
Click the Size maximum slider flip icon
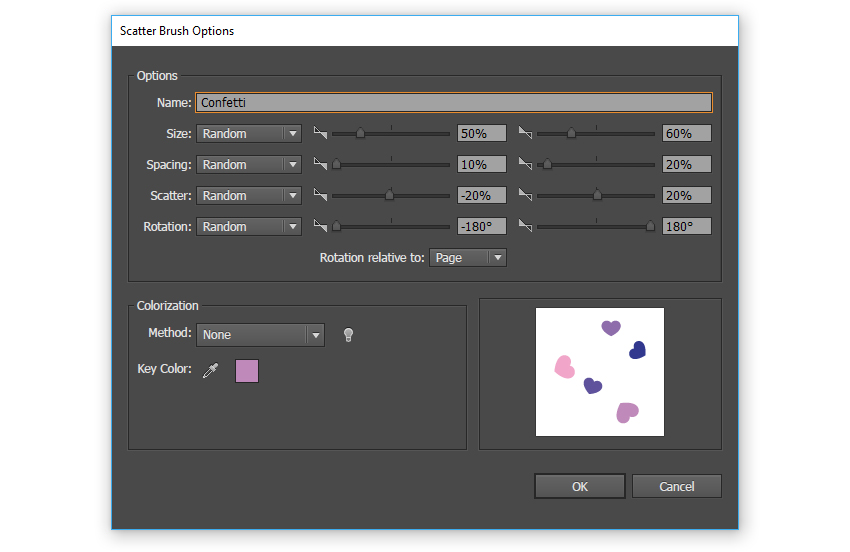[x=525, y=133]
